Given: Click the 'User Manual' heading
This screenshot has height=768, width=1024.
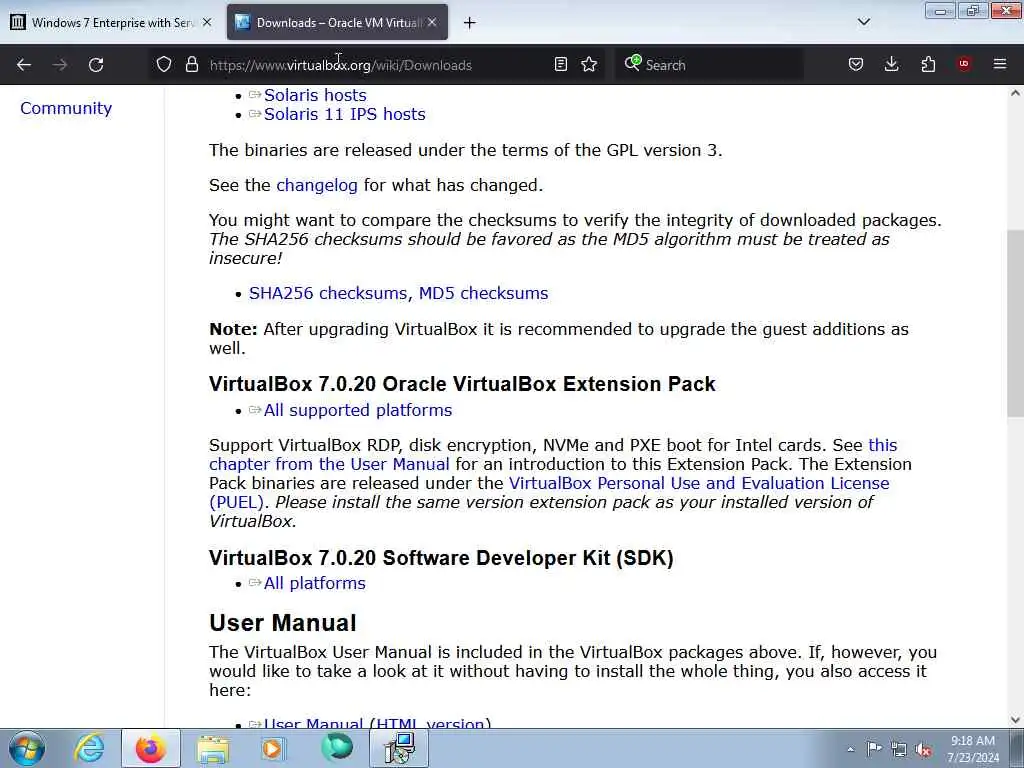Looking at the screenshot, I should point(283,623).
